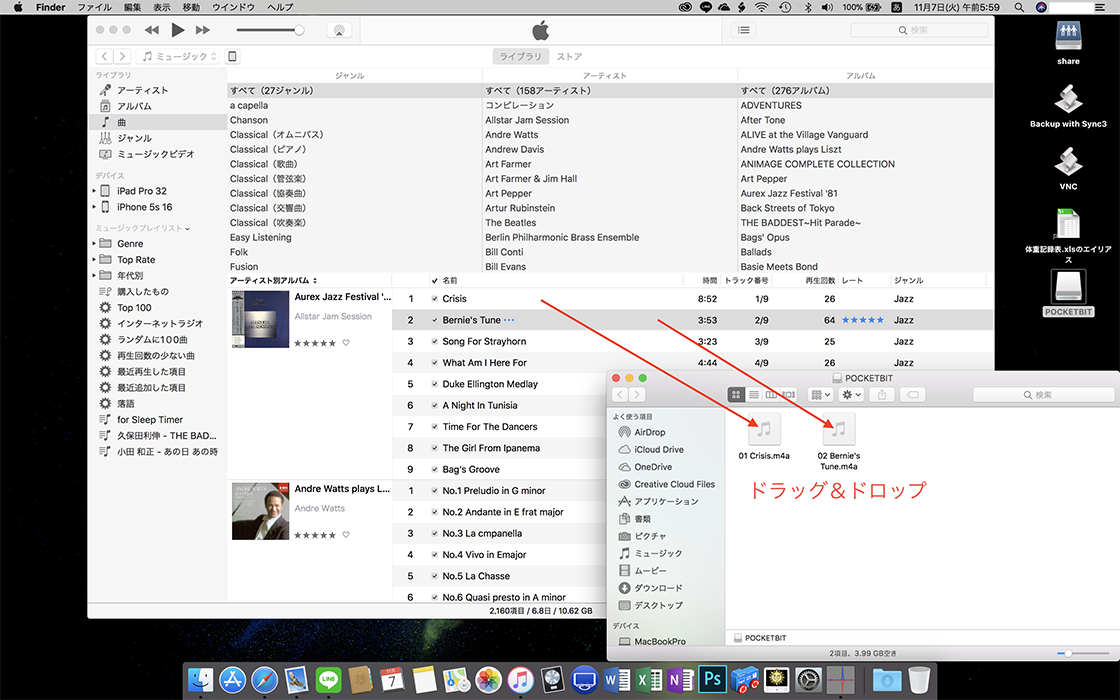
Task: Open the Top 100 smart playlist
Action: click(x=134, y=307)
